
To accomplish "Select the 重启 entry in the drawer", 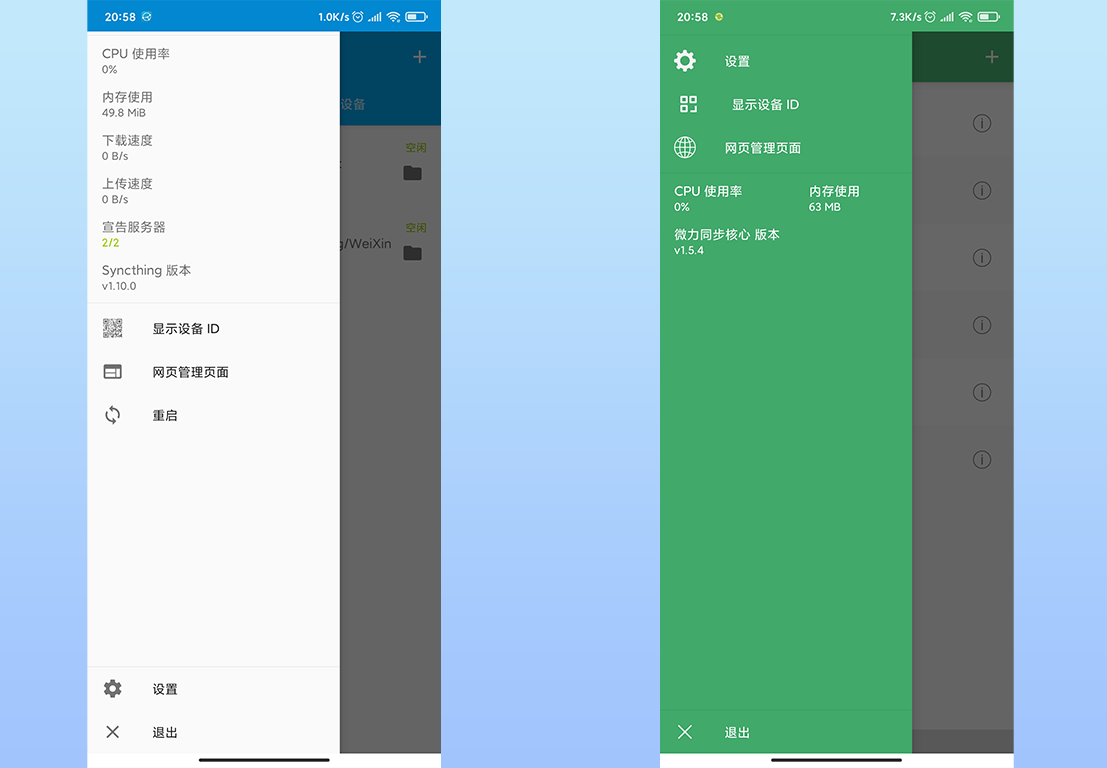I will pyautogui.click(x=165, y=415).
